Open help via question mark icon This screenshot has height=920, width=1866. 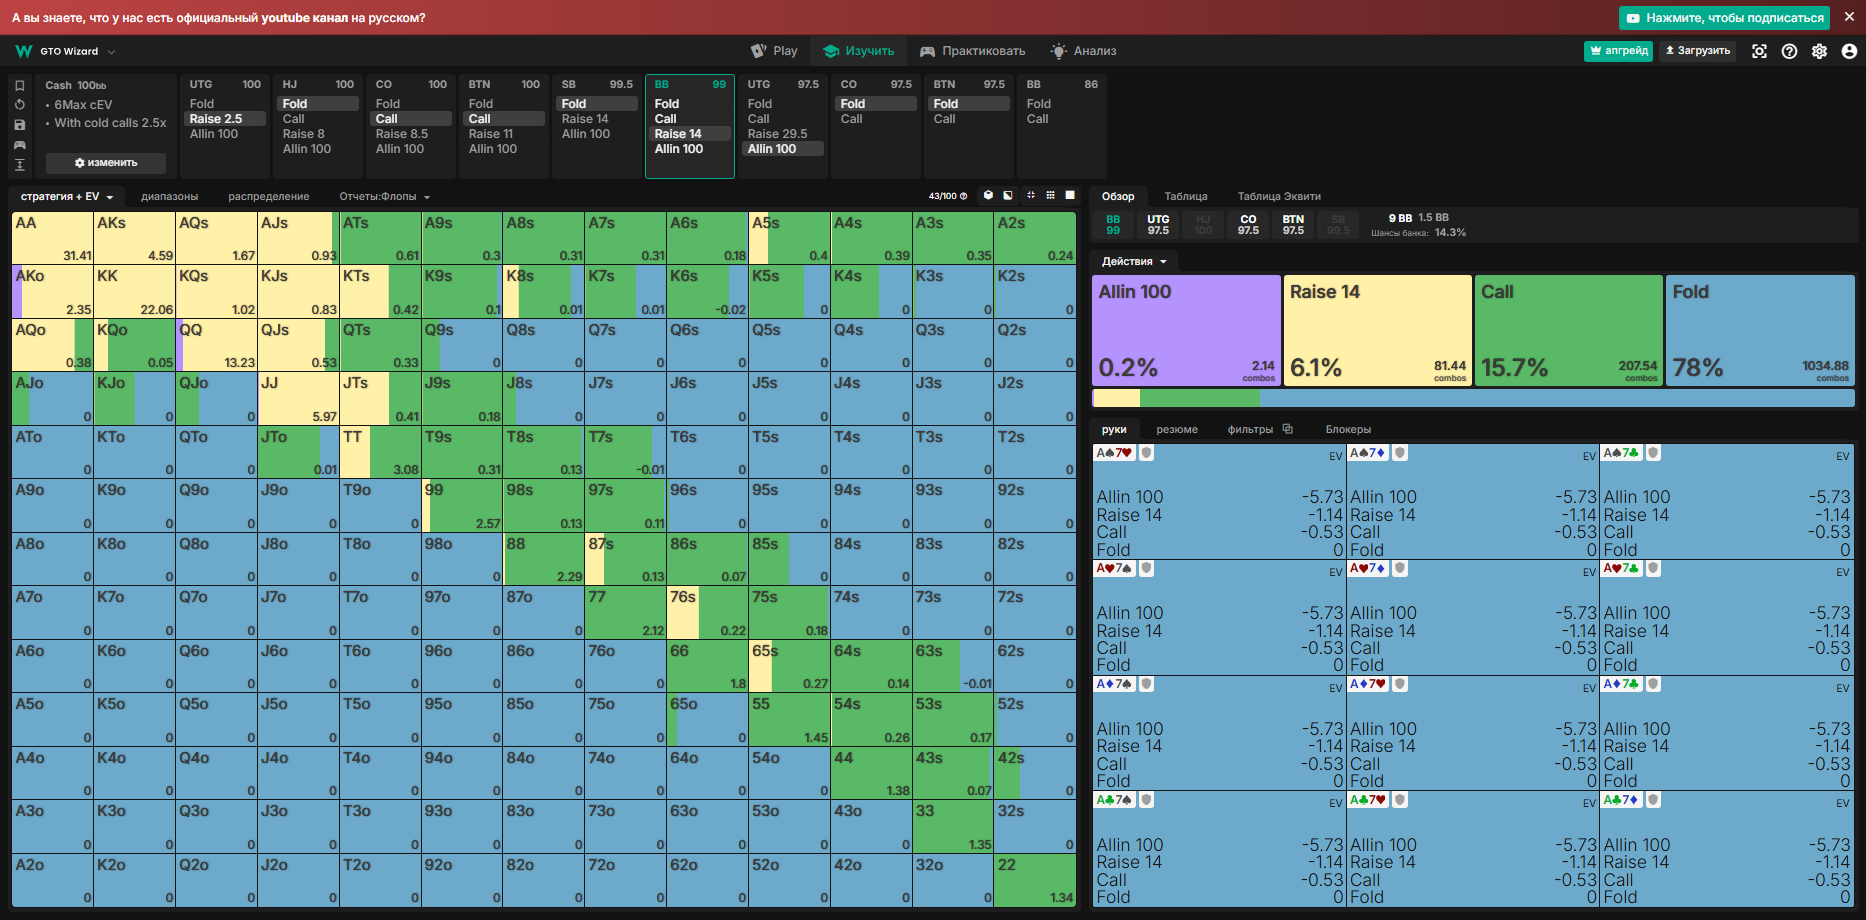pyautogui.click(x=1789, y=51)
